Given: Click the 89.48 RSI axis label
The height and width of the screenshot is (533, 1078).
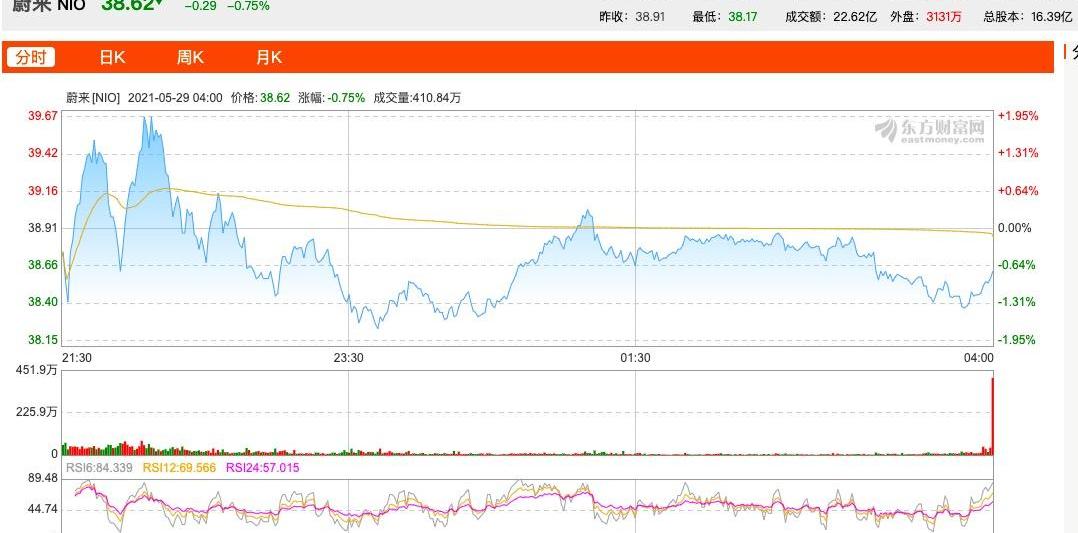Looking at the screenshot, I should 43,479.
